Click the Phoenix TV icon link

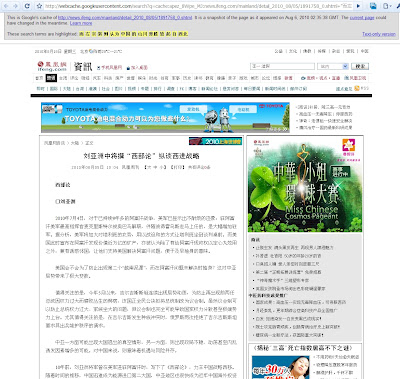tap(347, 78)
